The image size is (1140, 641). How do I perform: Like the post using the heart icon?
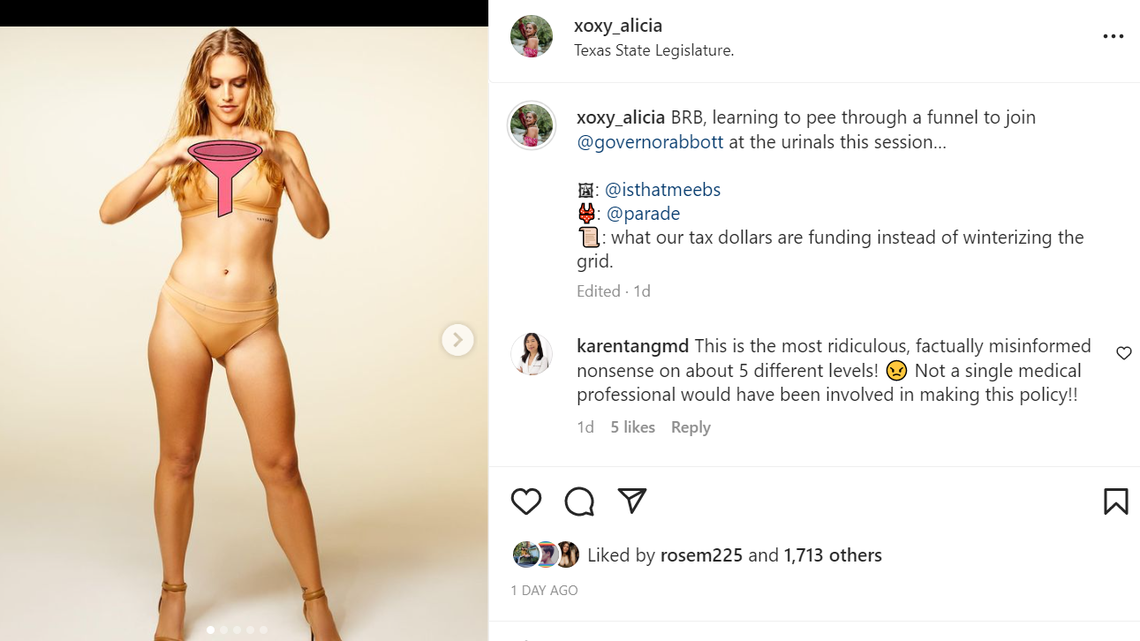point(526,501)
